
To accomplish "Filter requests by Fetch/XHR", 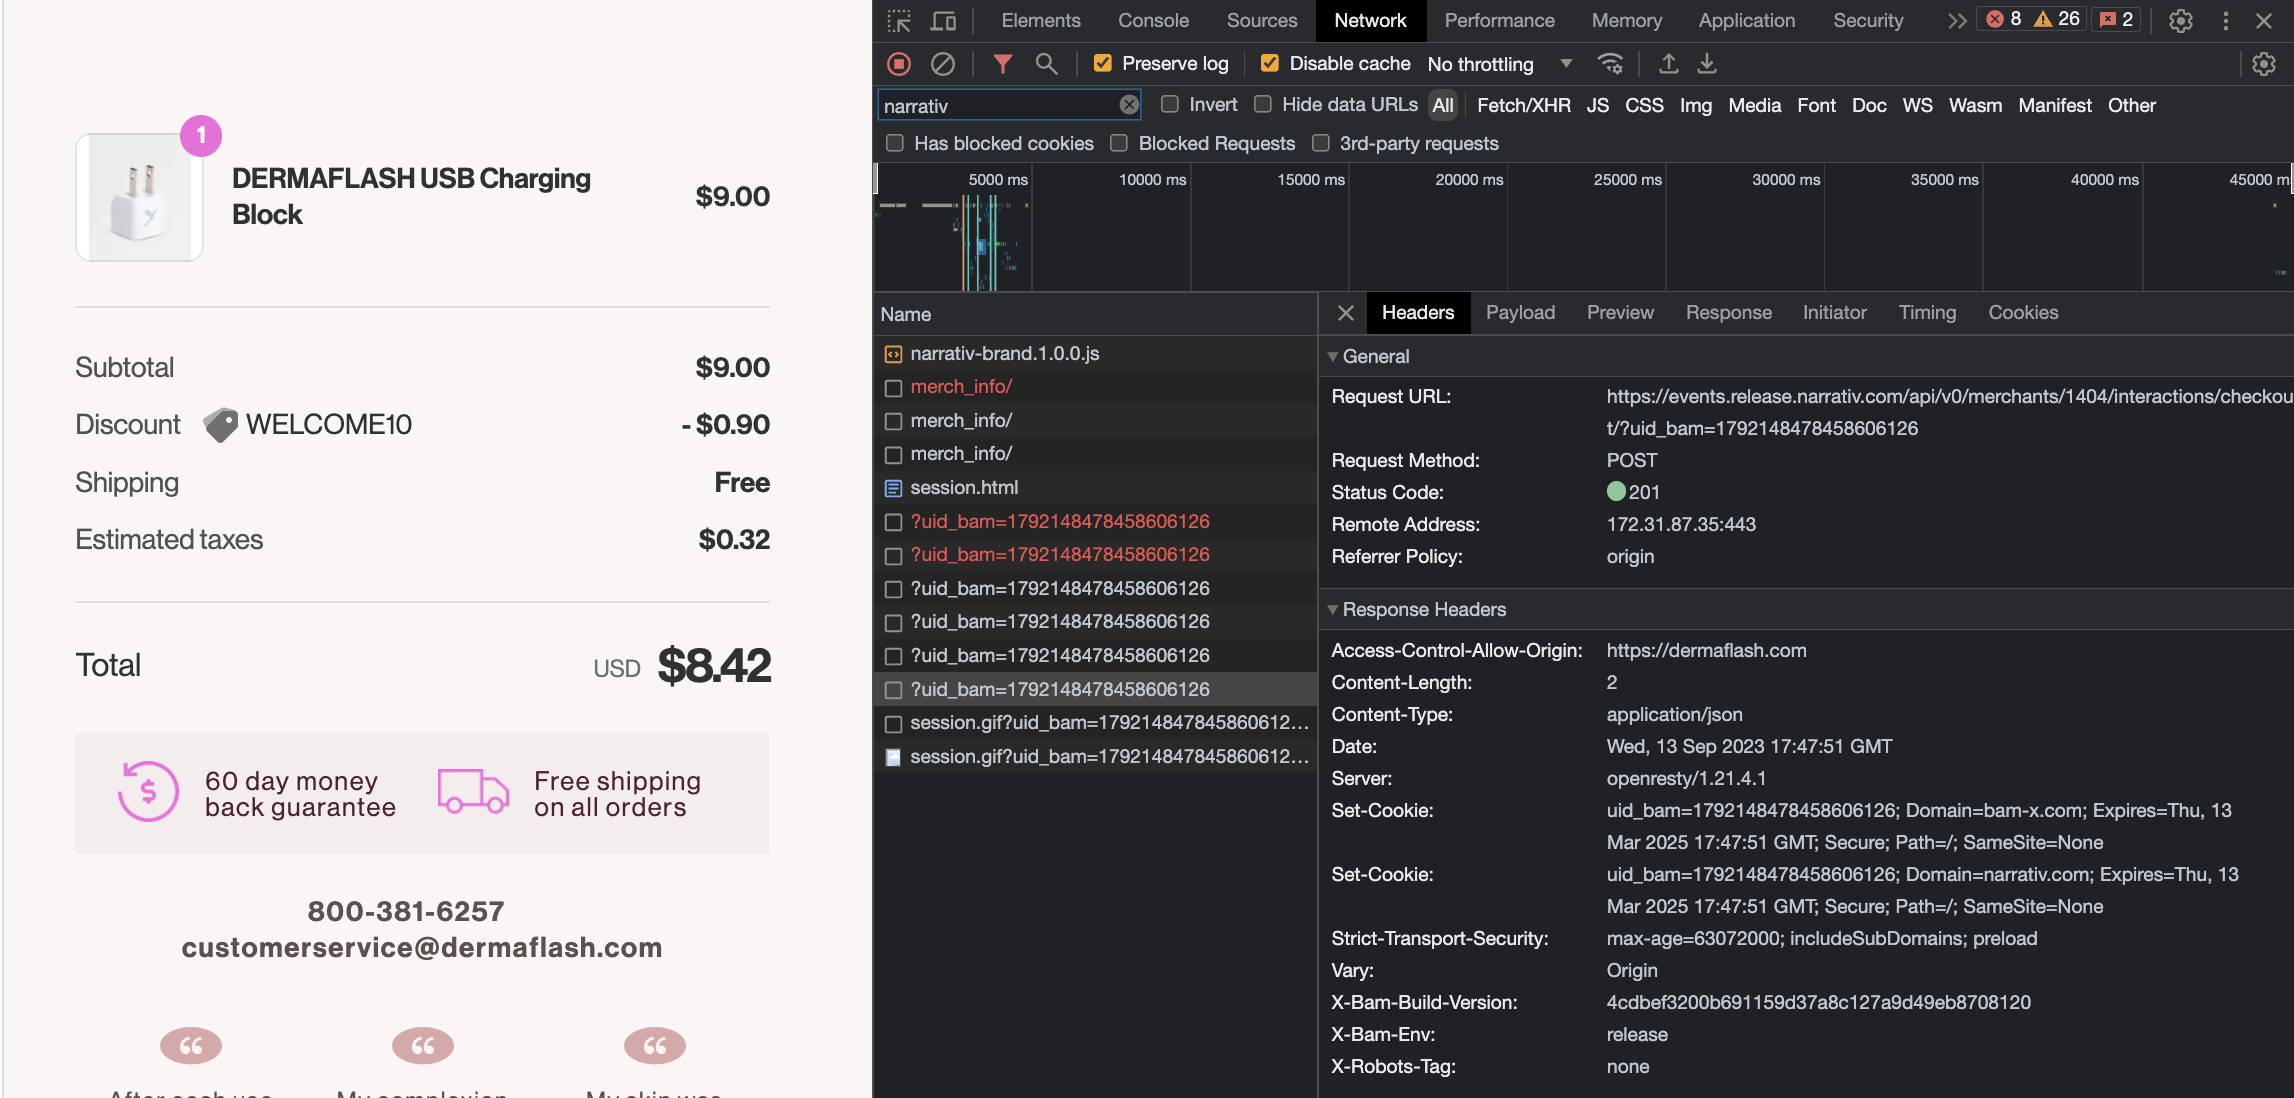I will coord(1523,105).
